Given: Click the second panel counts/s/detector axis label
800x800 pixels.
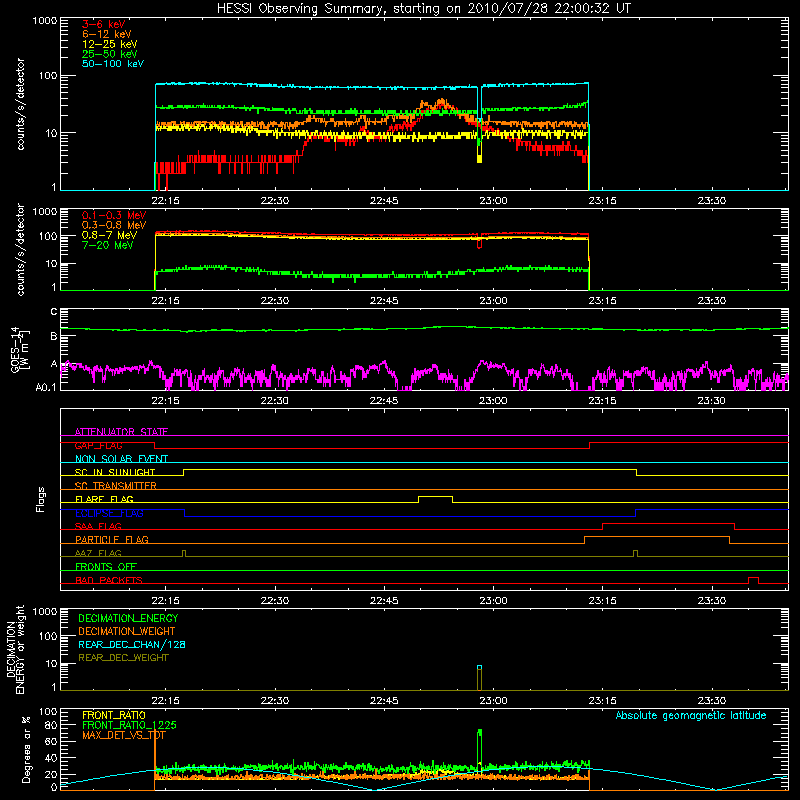Looking at the screenshot, I should pyautogui.click(x=20, y=249).
